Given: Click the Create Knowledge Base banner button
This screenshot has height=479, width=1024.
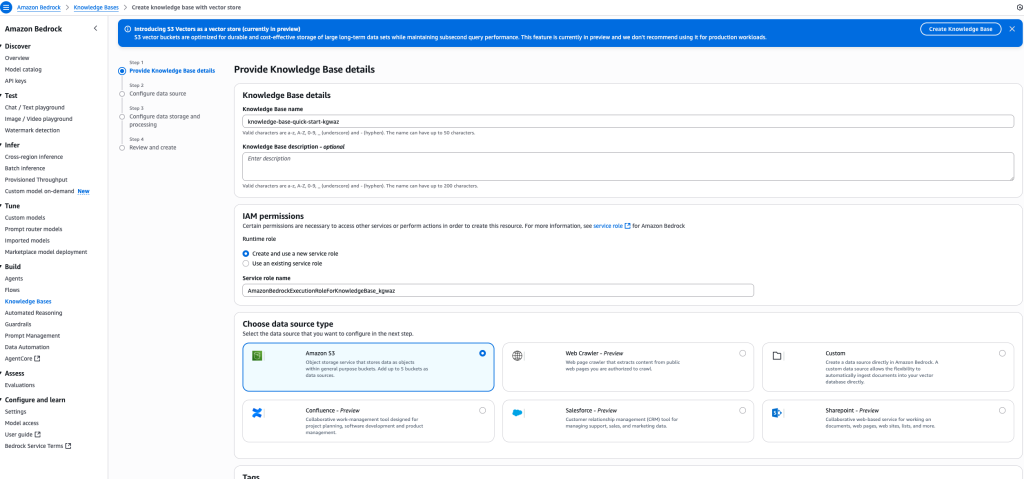Looking at the screenshot, I should (961, 29).
